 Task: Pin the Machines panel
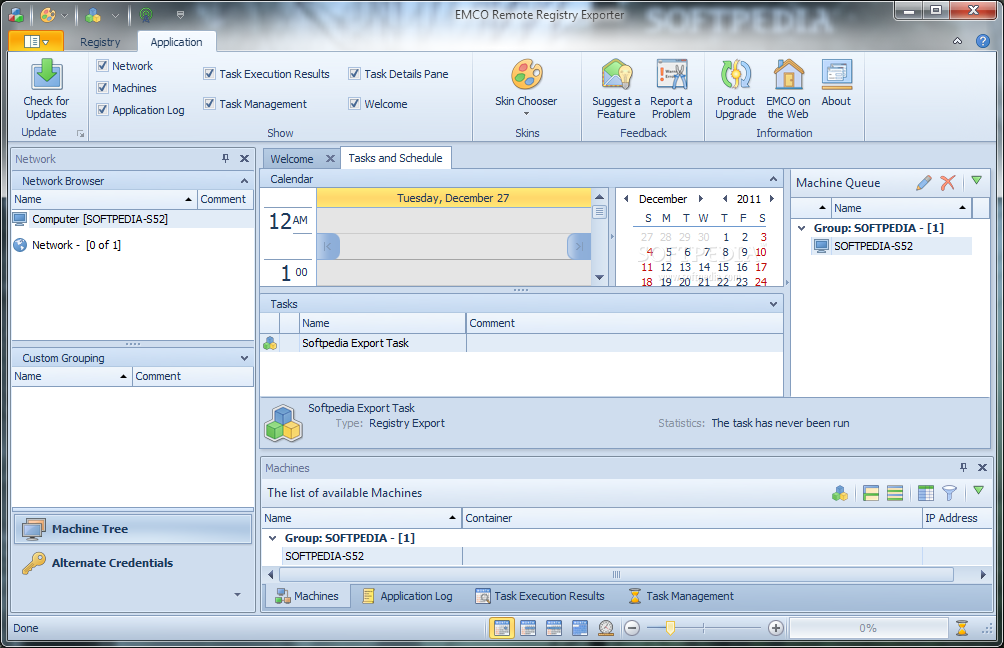pyautogui.click(x=963, y=467)
